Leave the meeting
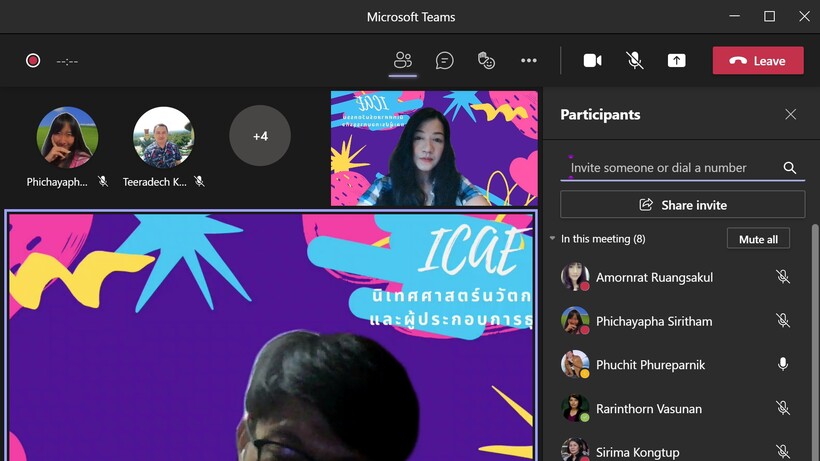 [757, 61]
